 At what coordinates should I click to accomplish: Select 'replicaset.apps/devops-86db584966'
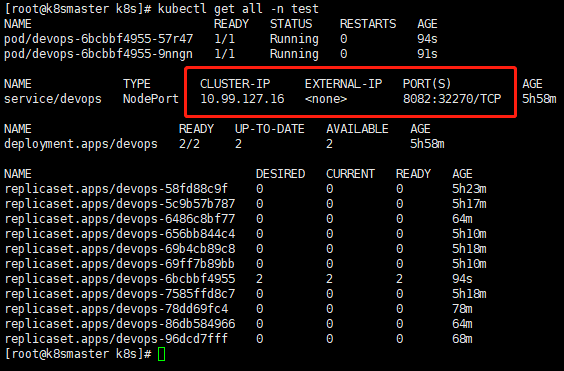[120, 324]
